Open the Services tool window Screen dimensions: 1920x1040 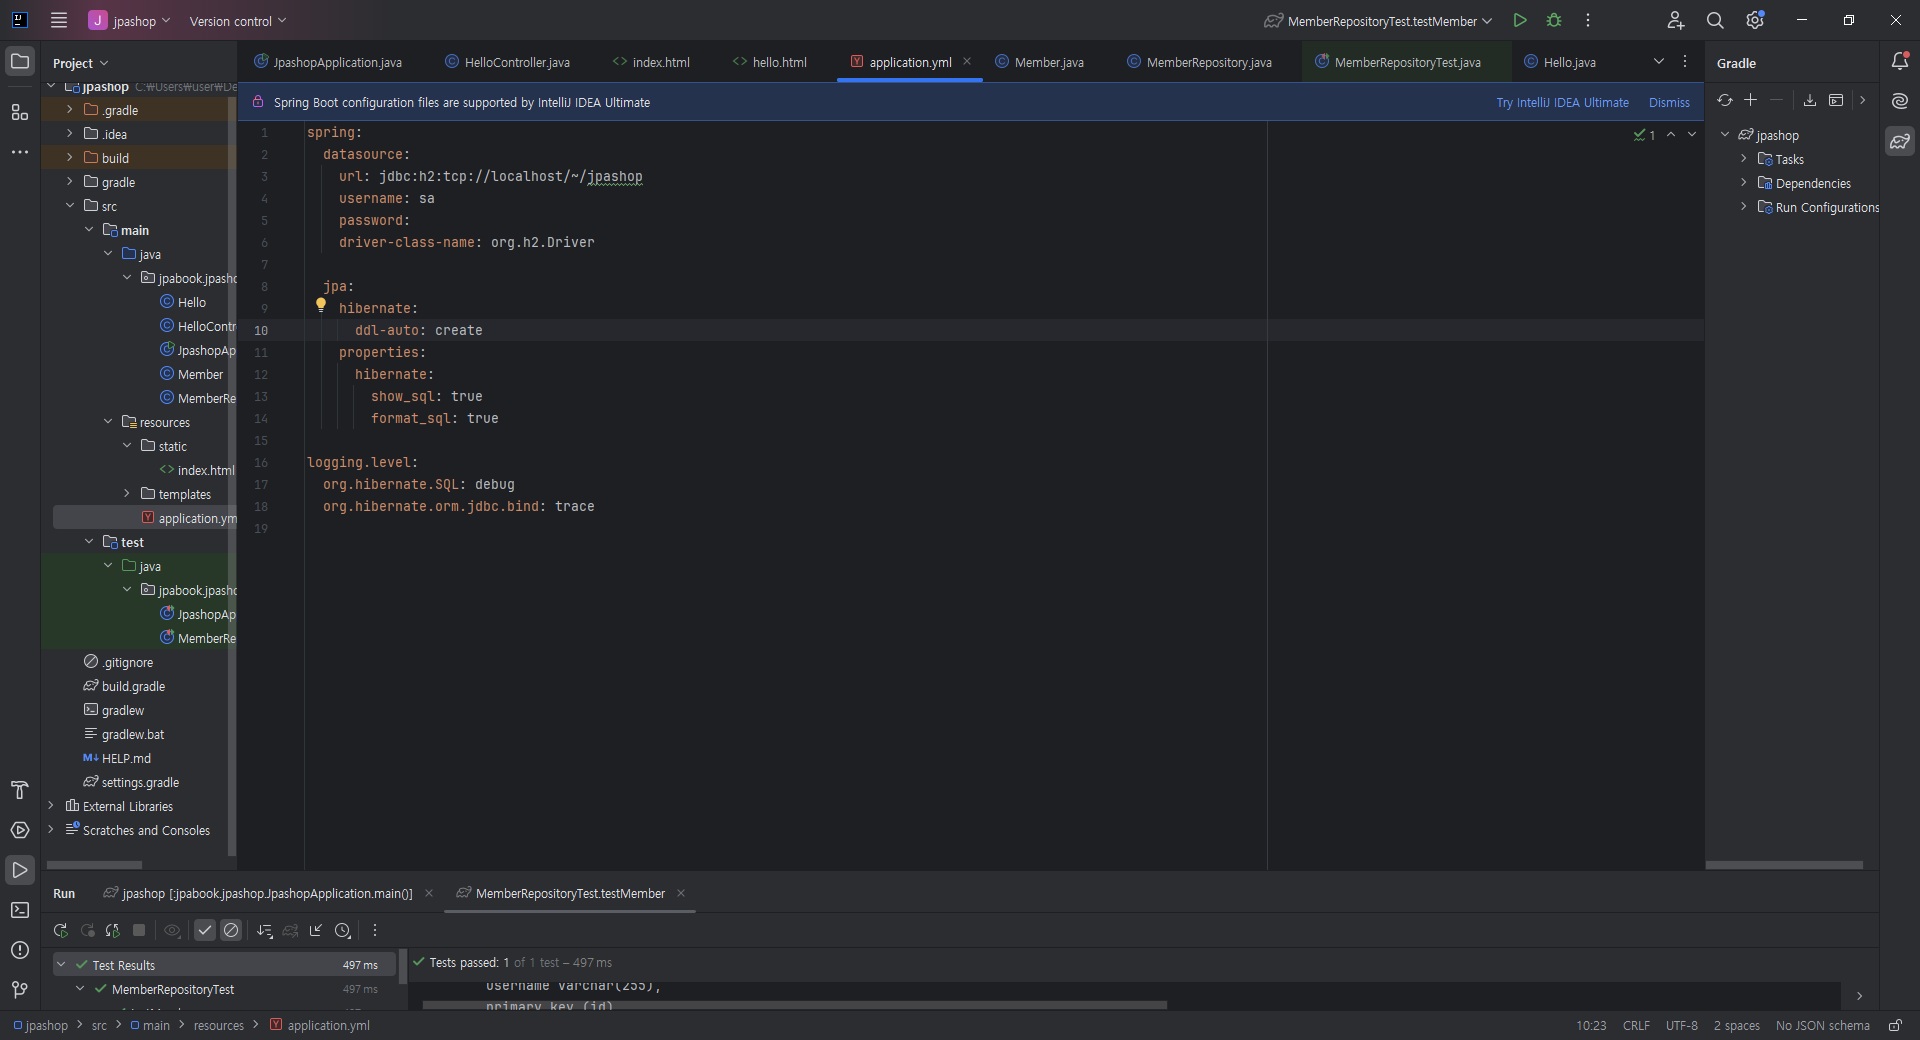click(20, 830)
